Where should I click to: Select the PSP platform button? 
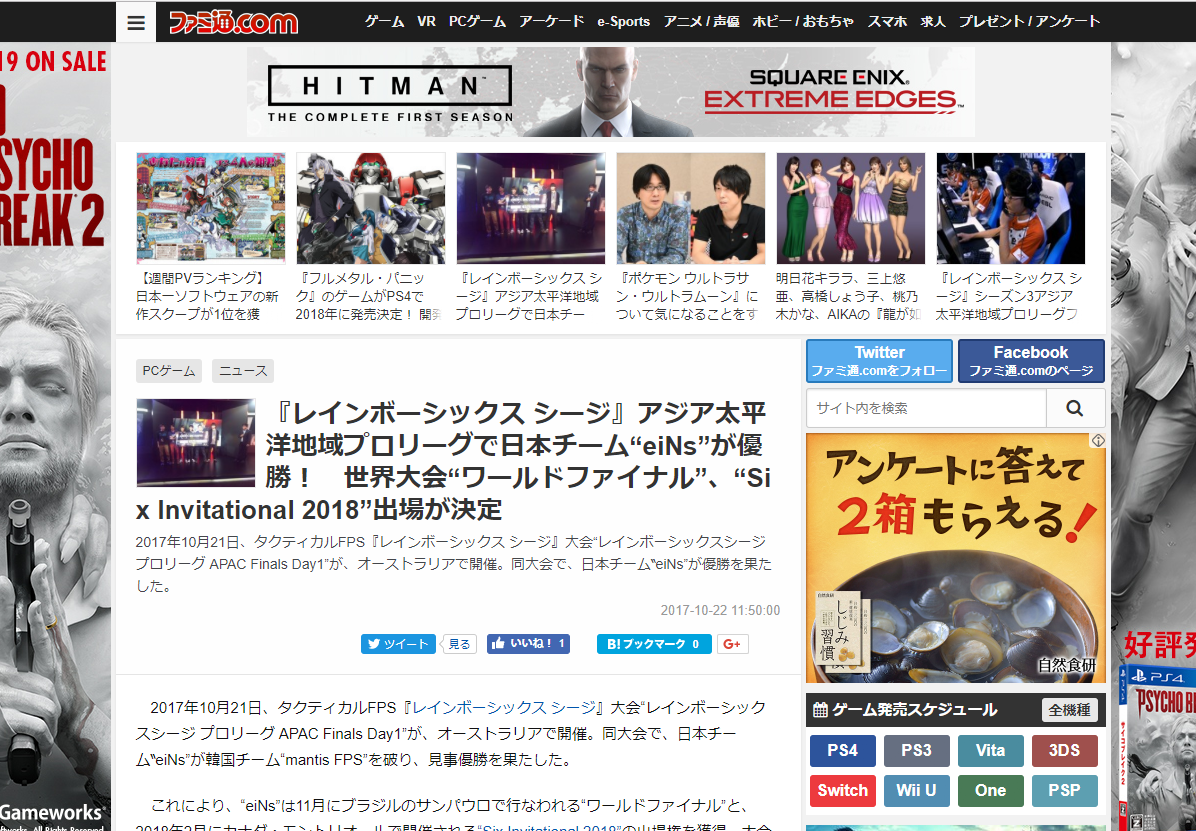[x=1065, y=791]
